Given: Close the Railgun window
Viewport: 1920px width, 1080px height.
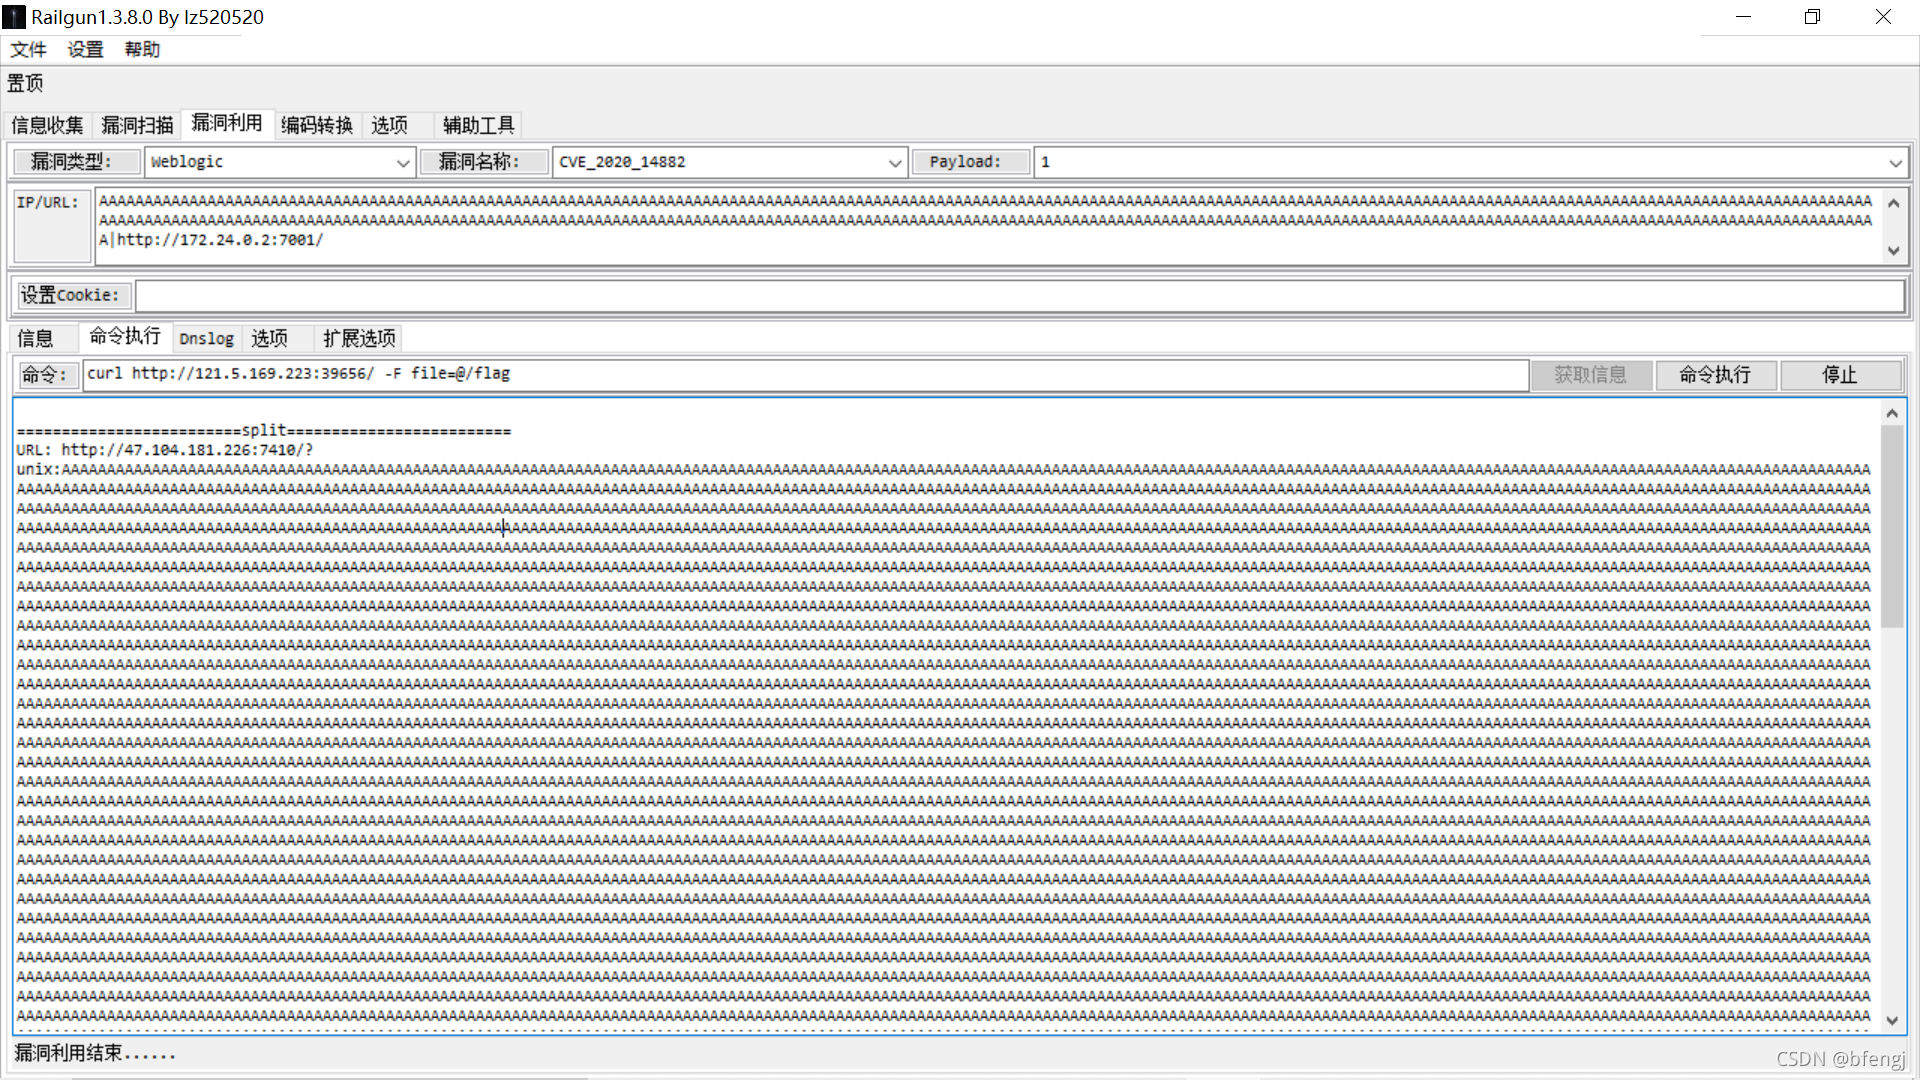Looking at the screenshot, I should (x=1883, y=17).
